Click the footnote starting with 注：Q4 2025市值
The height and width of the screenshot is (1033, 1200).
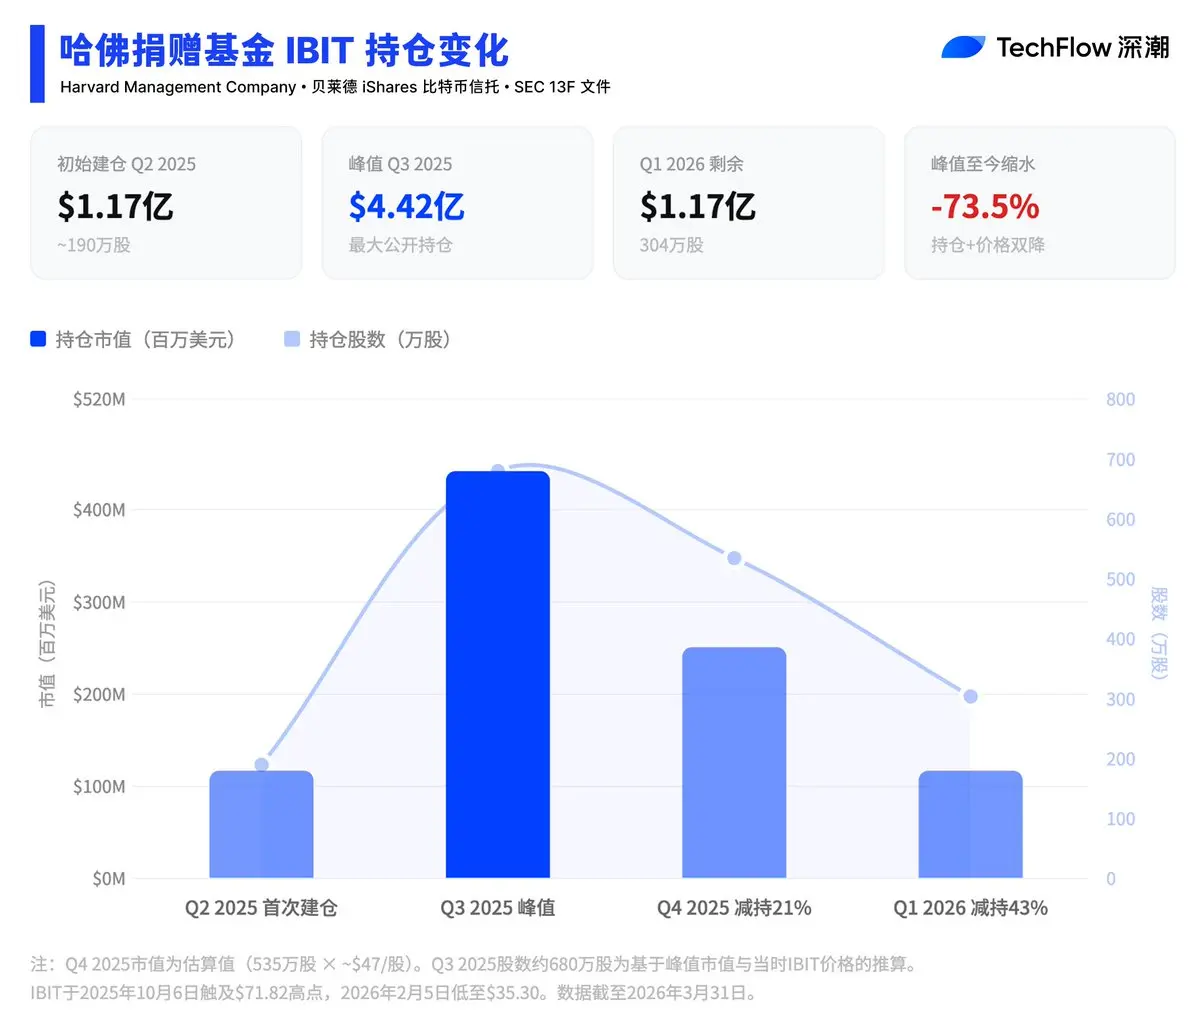[474, 965]
